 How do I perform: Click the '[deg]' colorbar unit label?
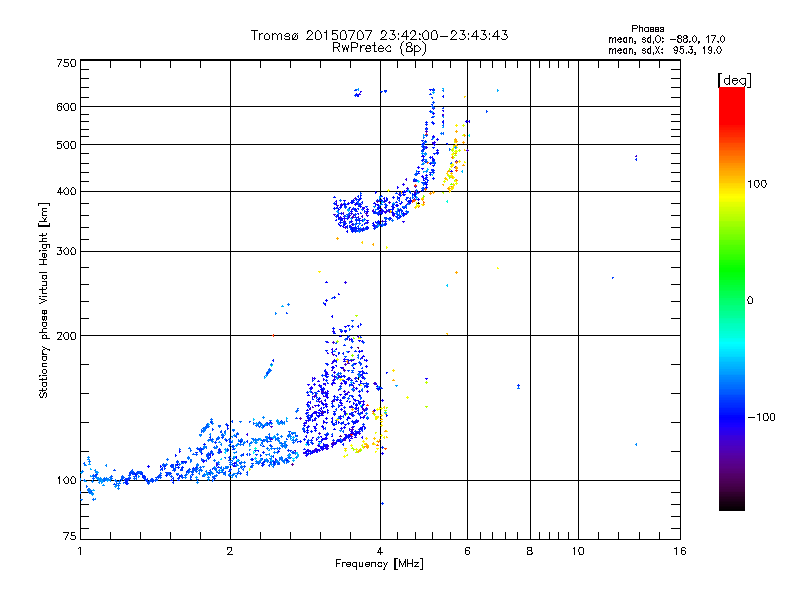click(x=734, y=80)
